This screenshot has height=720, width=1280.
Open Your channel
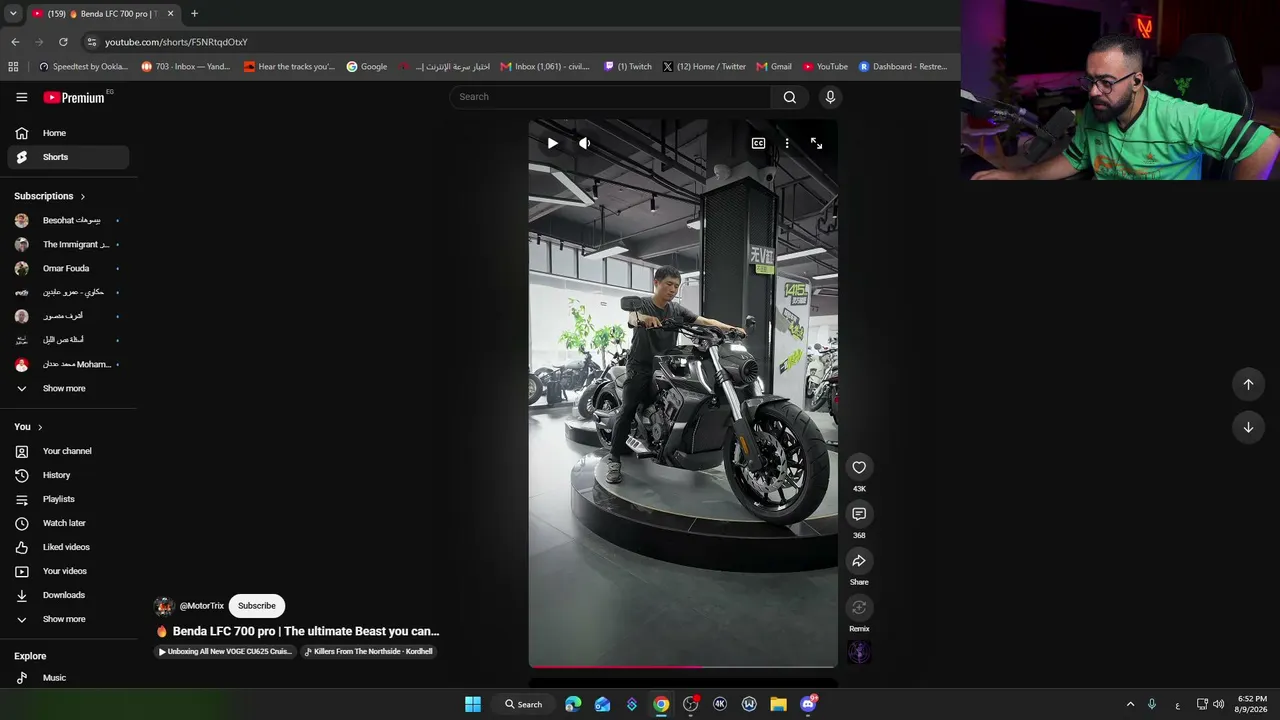pos(68,451)
